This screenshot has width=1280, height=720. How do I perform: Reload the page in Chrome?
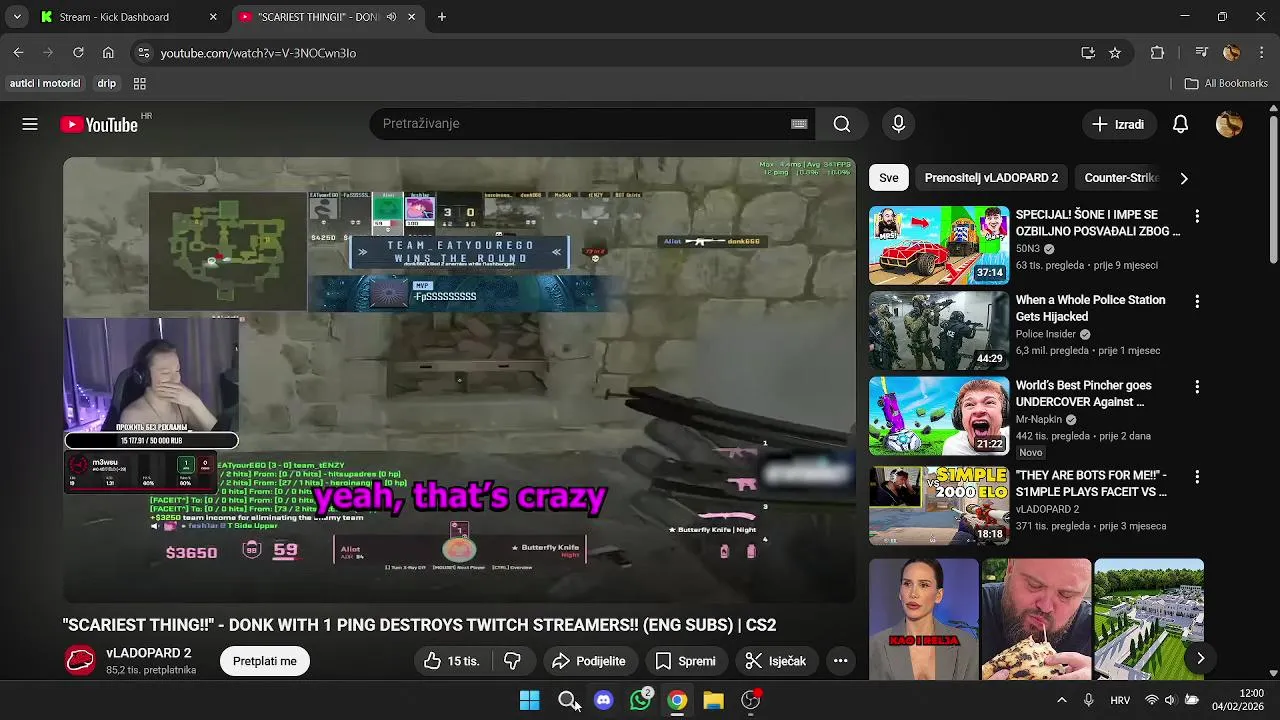coord(78,53)
